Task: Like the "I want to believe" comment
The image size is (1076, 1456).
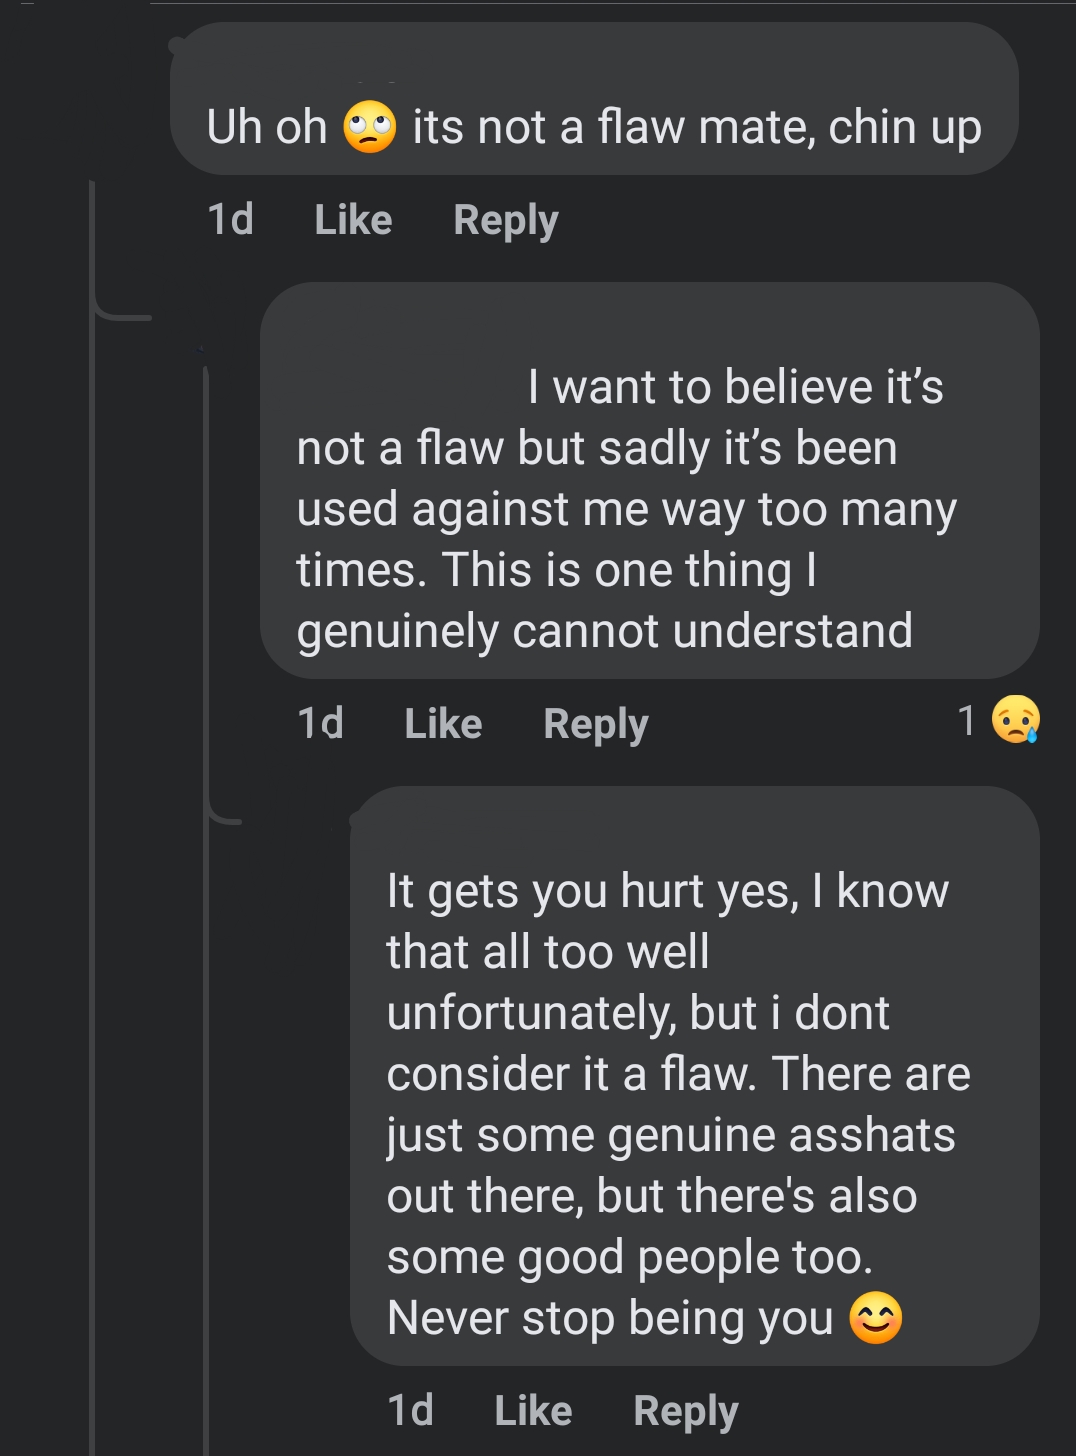Action: (x=443, y=723)
